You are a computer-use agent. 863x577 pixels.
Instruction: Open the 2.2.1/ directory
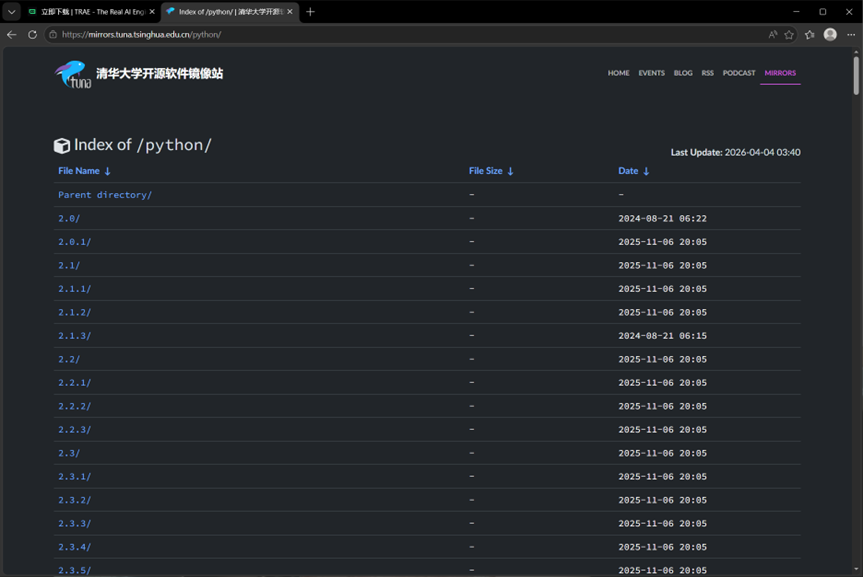coord(75,383)
